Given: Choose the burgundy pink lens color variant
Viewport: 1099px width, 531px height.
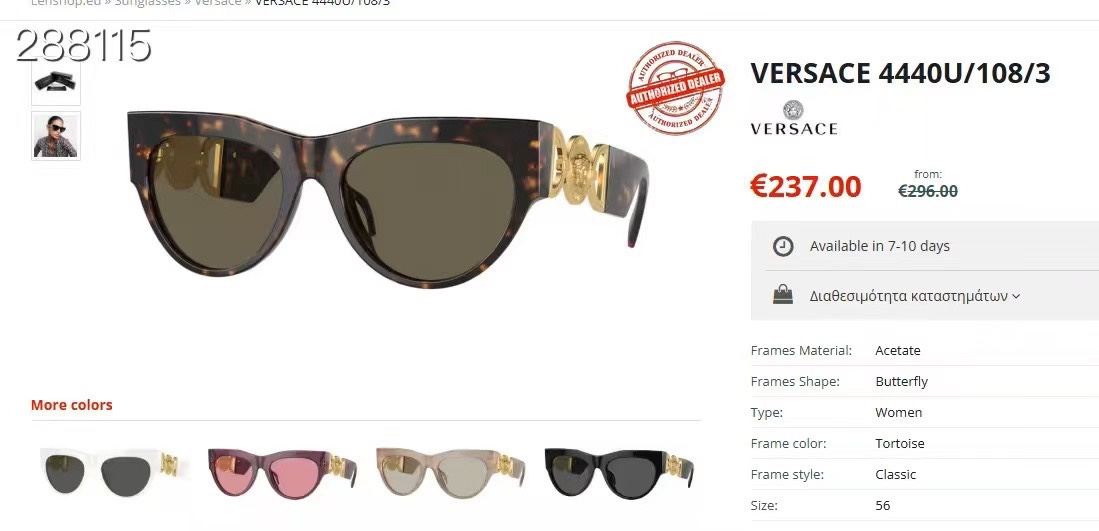Looking at the screenshot, I should pos(282,474).
